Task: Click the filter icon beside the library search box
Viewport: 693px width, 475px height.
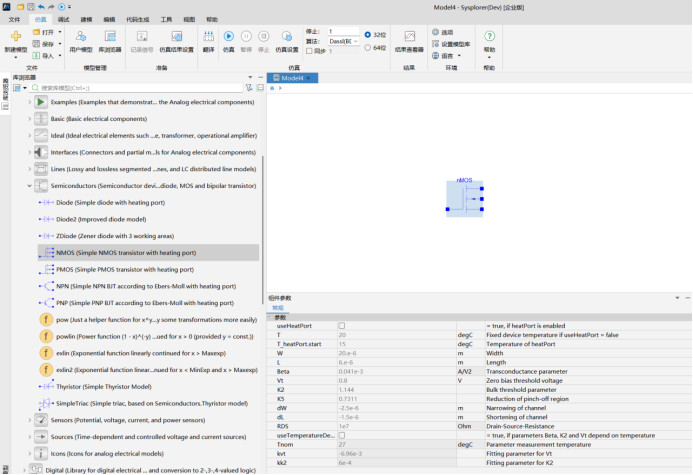Action: click(x=249, y=88)
